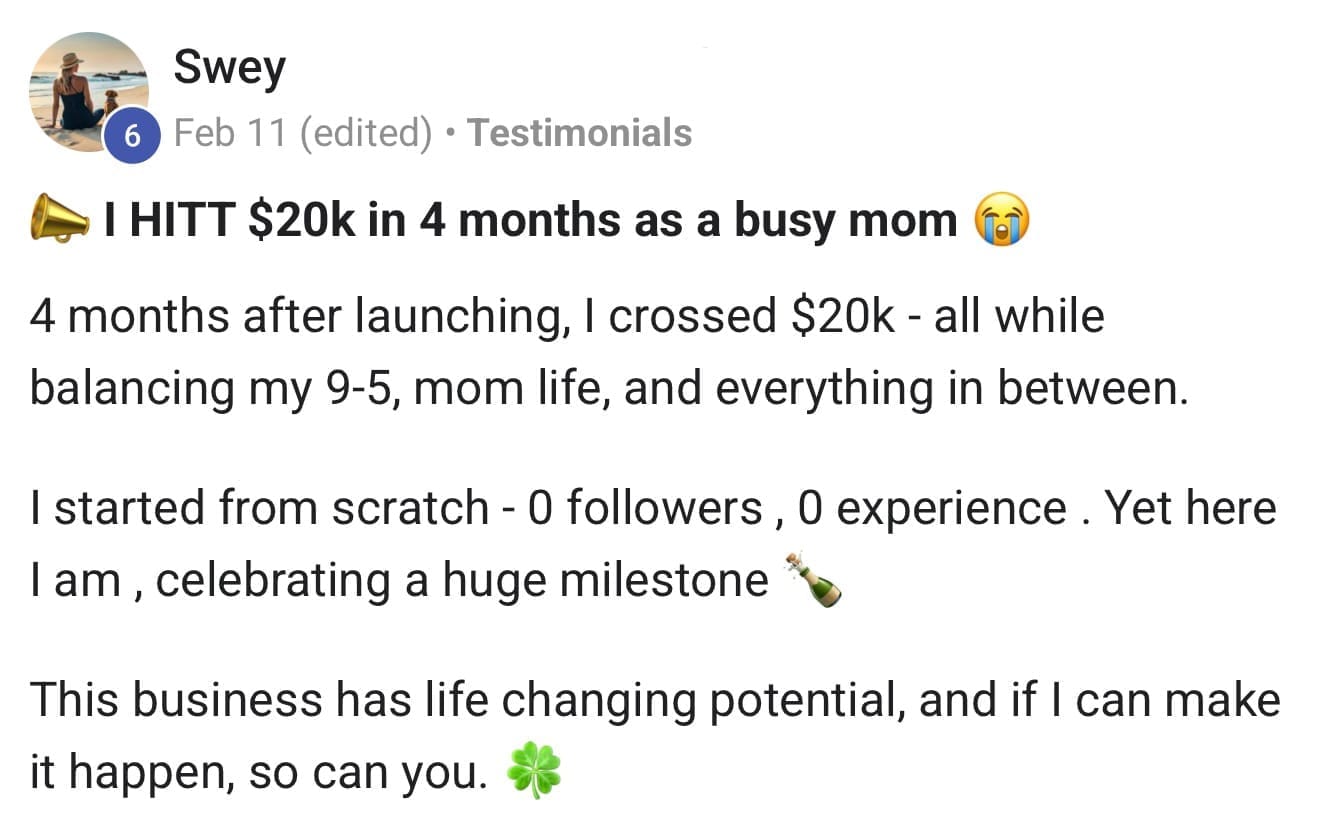
Task: Click the megaphone emoji in the title
Action: tap(60, 220)
